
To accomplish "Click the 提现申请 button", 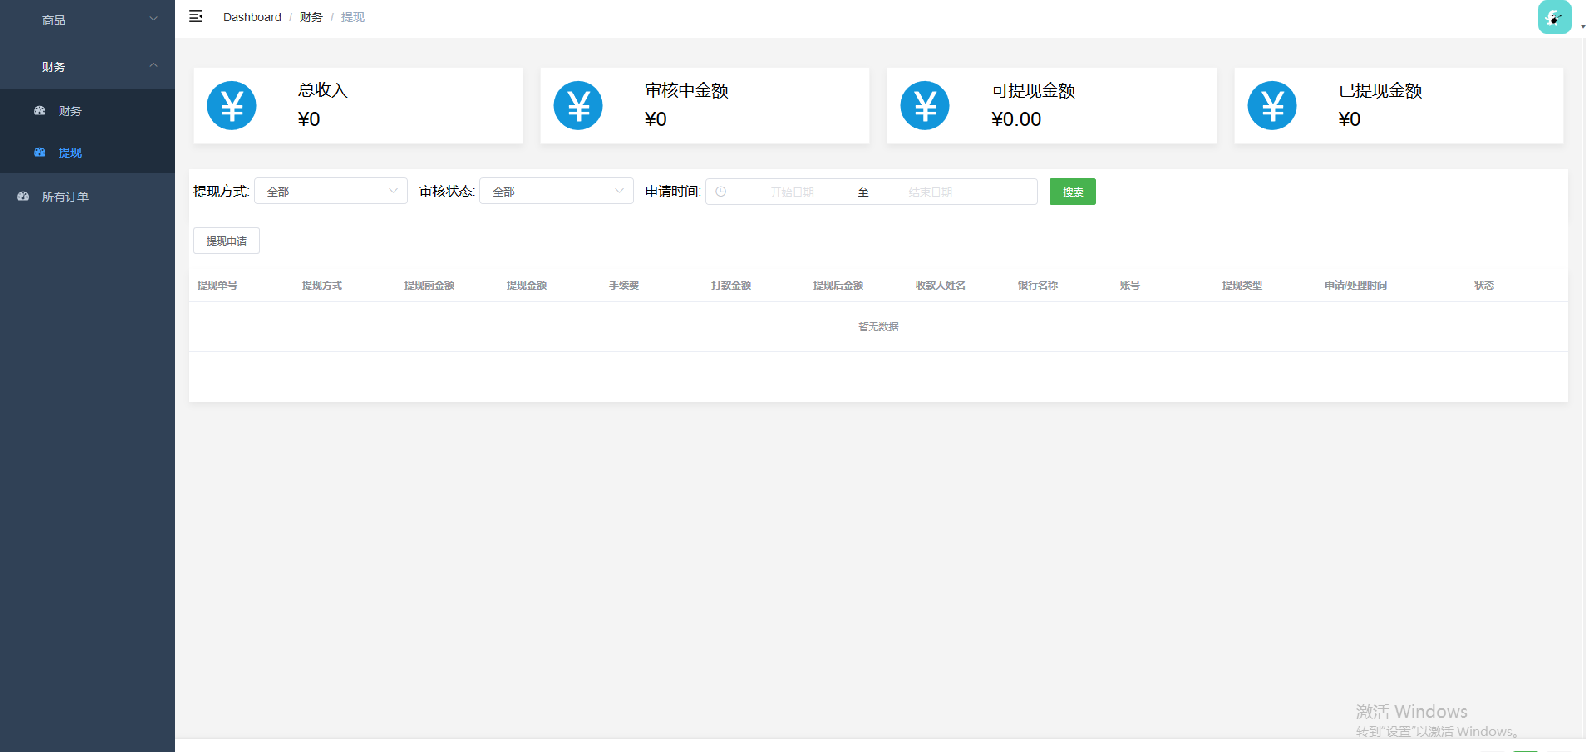I will click(x=226, y=241).
